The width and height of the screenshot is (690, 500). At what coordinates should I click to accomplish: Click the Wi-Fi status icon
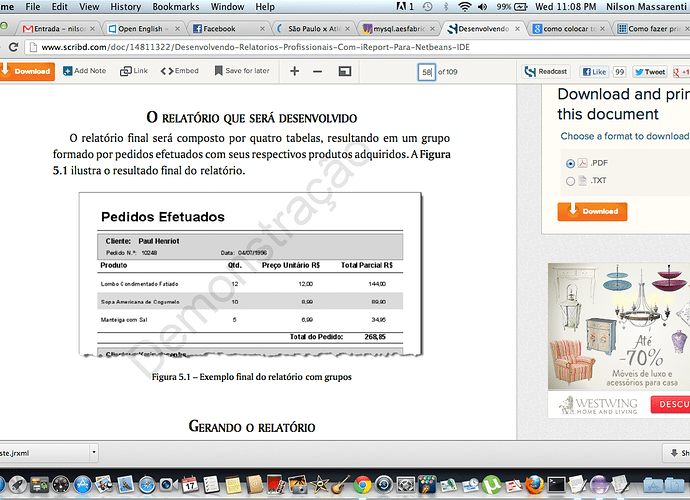(464, 7)
